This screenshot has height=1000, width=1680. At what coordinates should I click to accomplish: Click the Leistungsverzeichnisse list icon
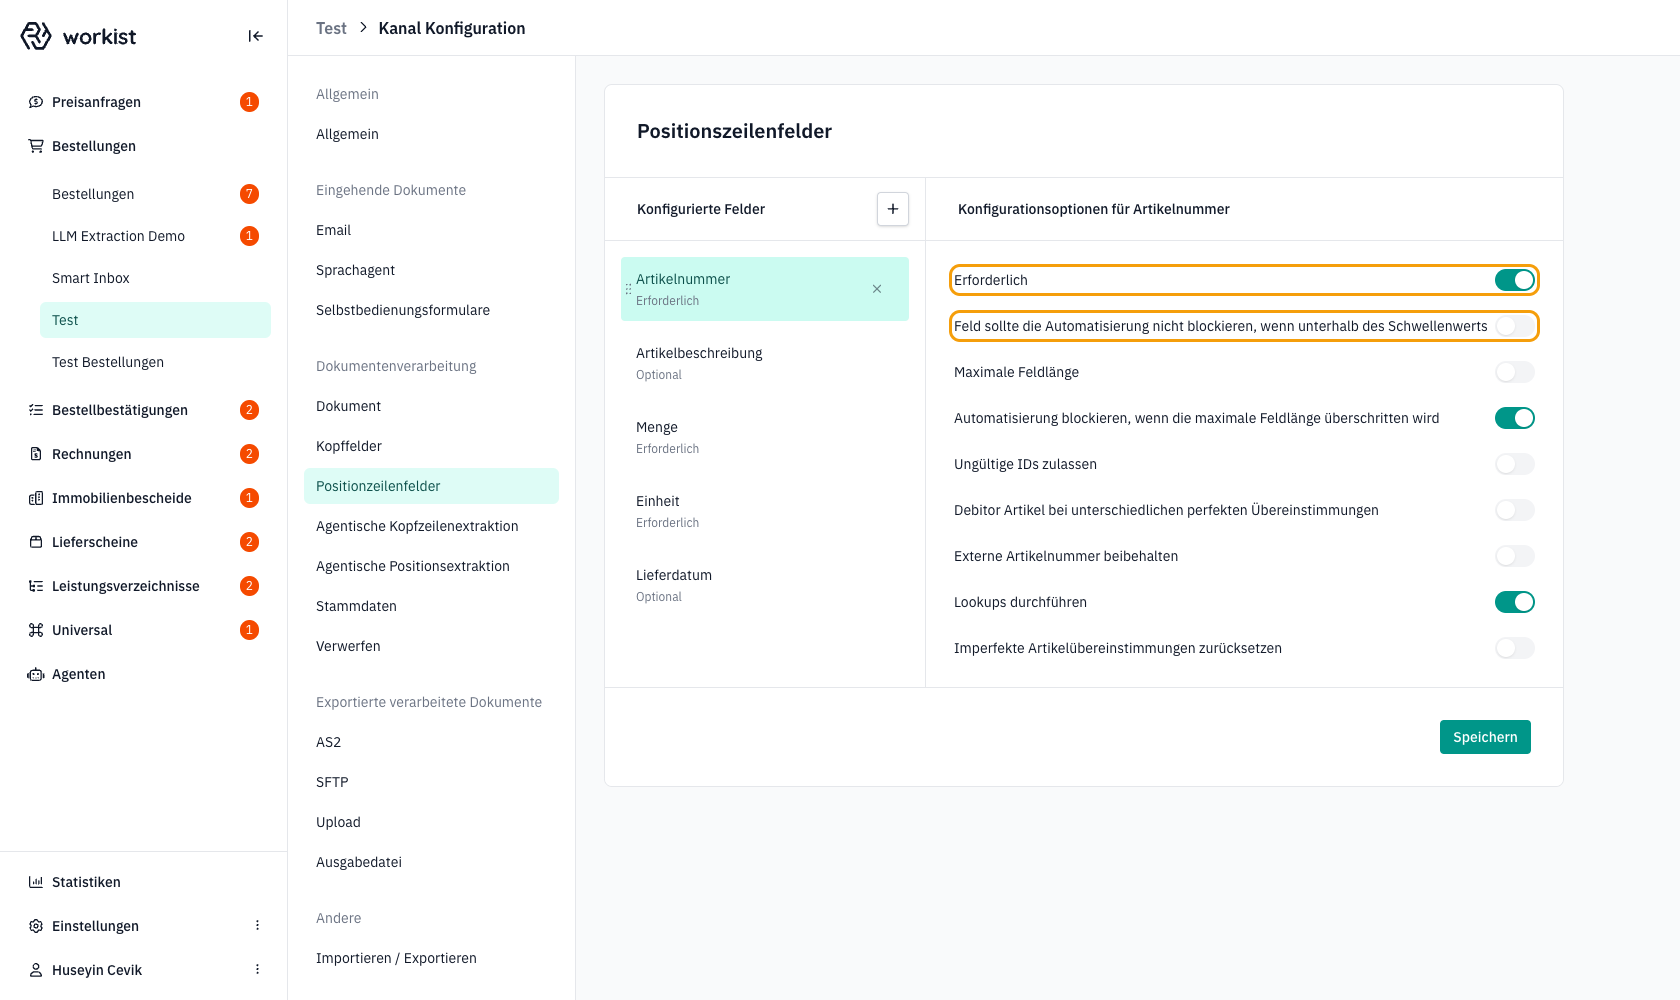[x=36, y=586]
